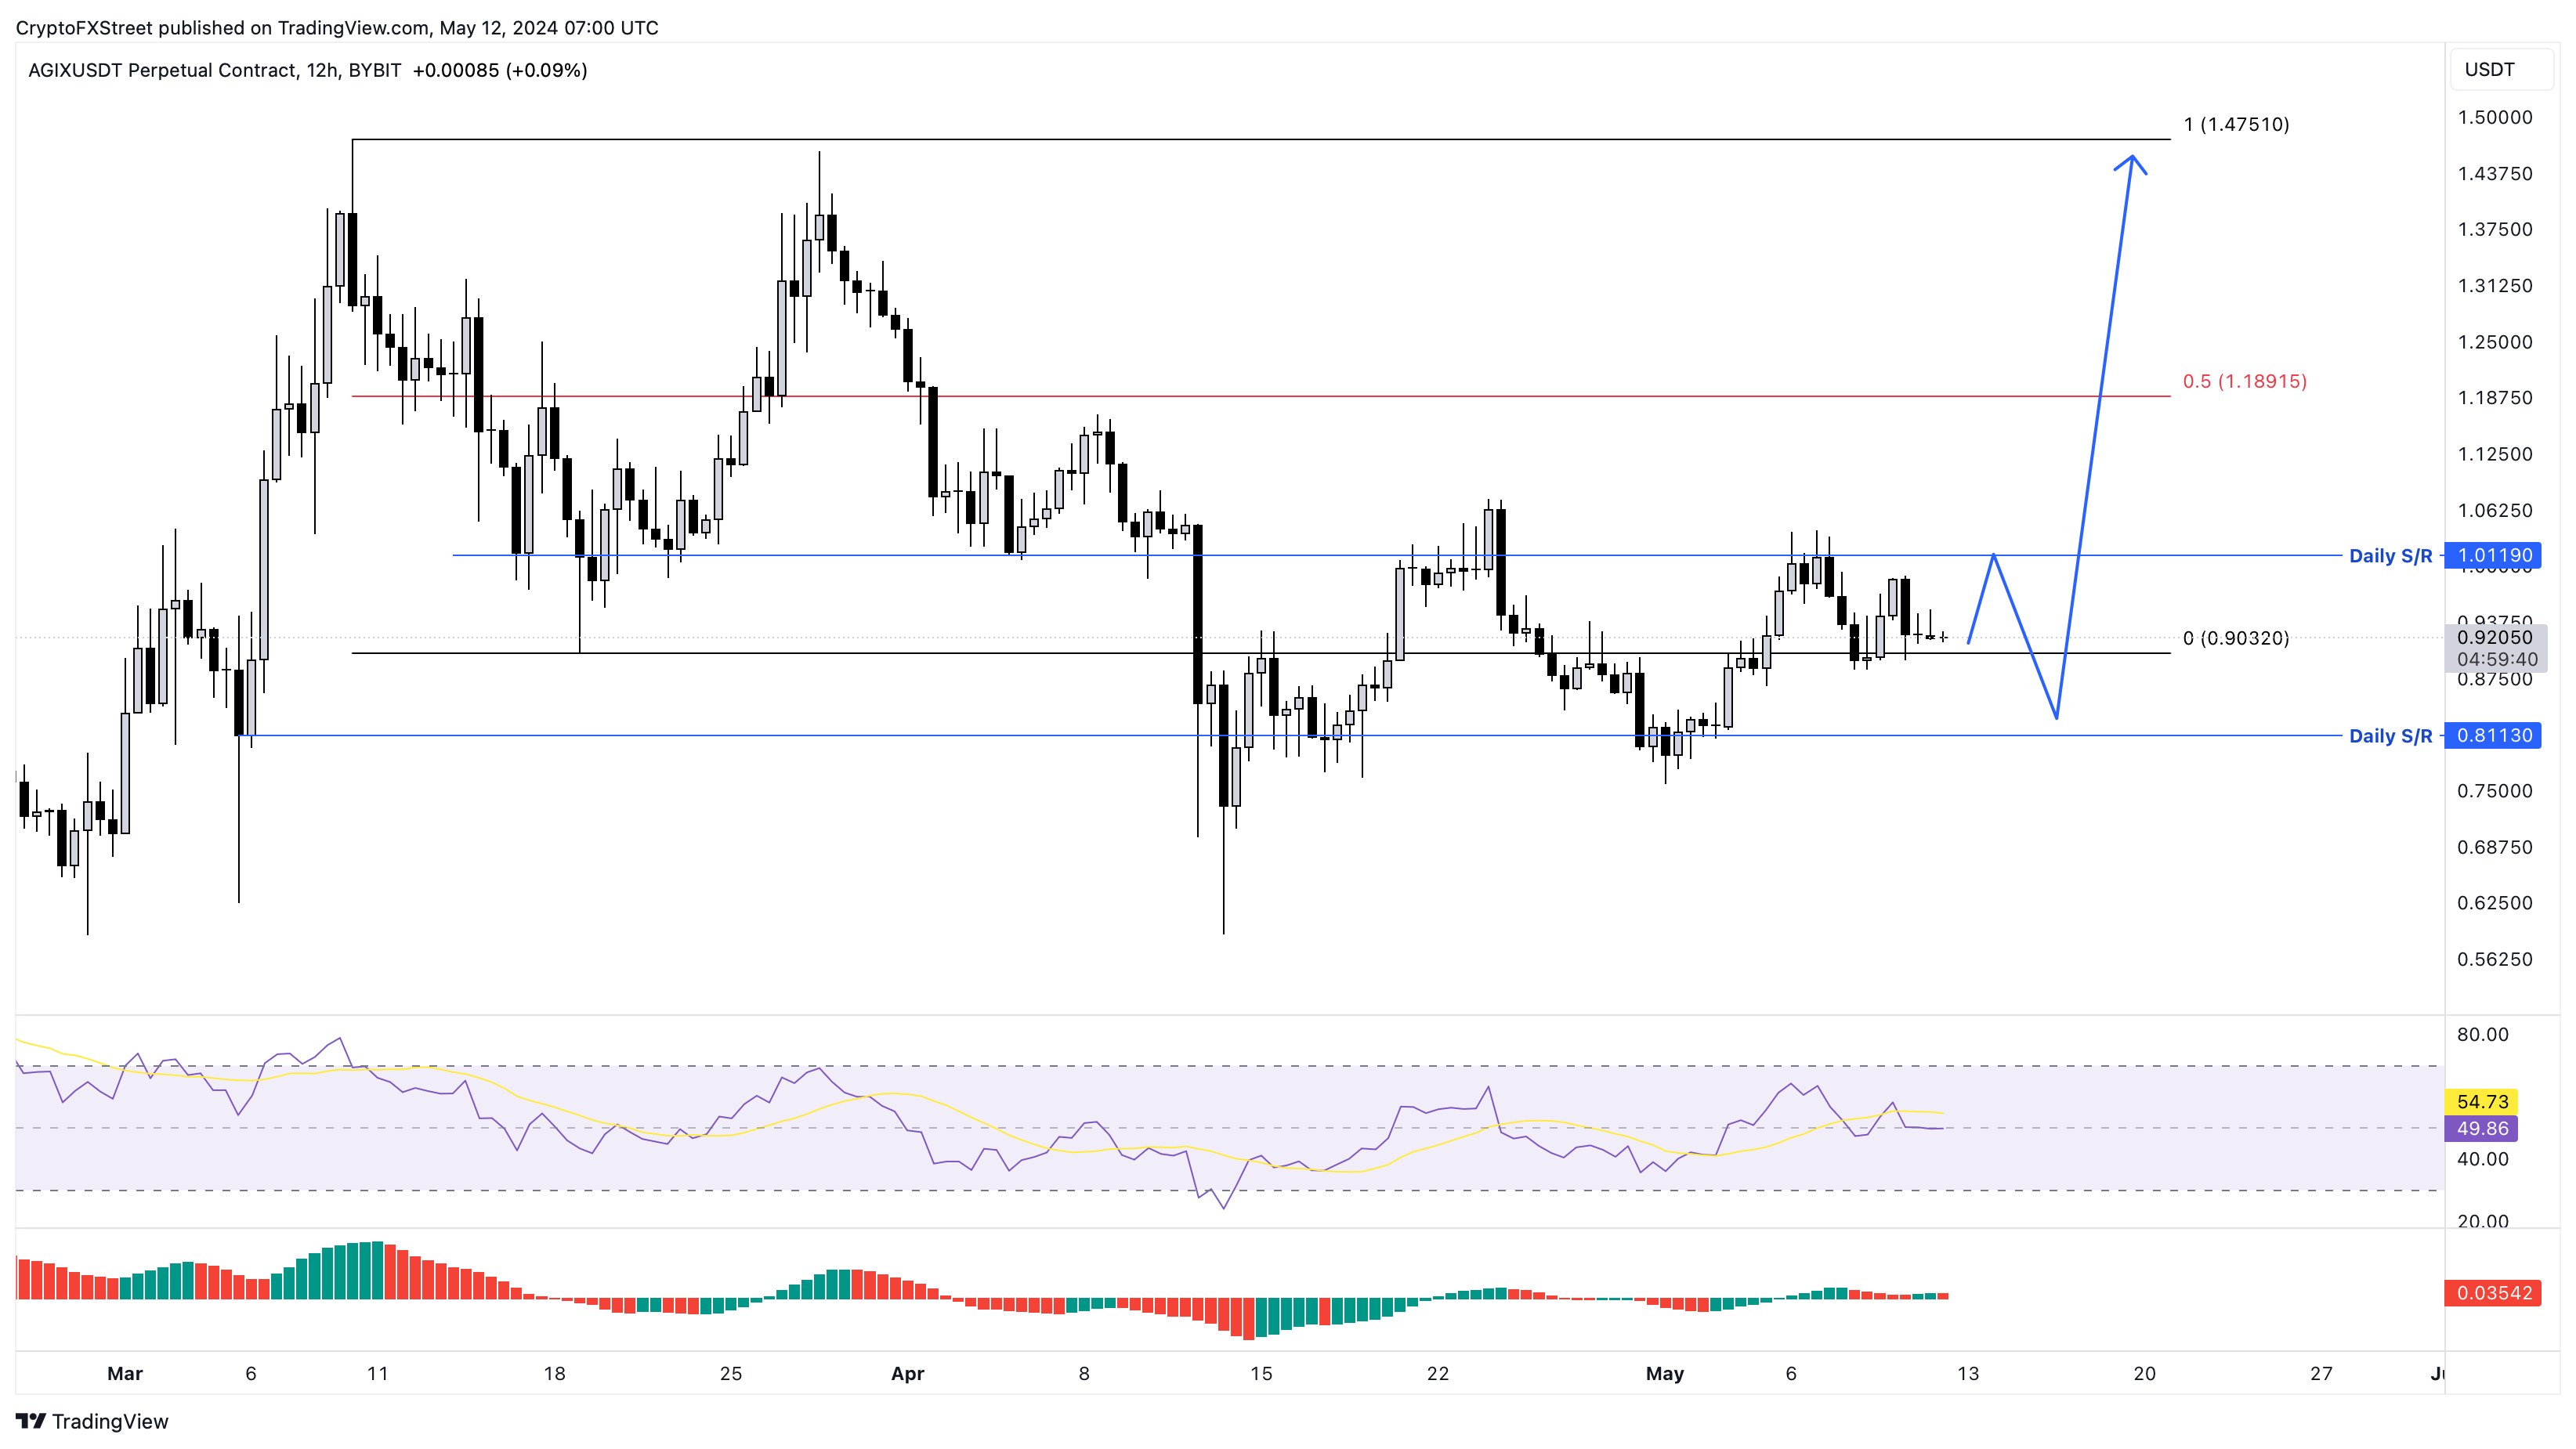Click the 0.81130 Daily S/R price tag

click(2494, 735)
